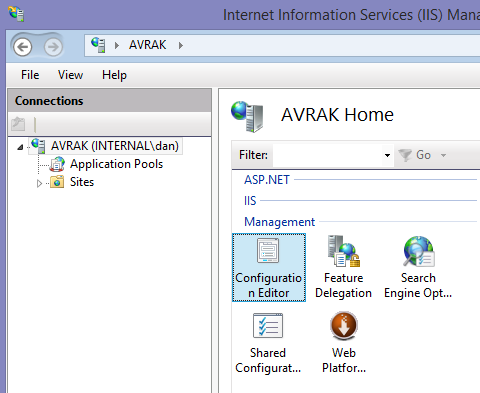Open Search Engine Optimization feature

tap(418, 268)
